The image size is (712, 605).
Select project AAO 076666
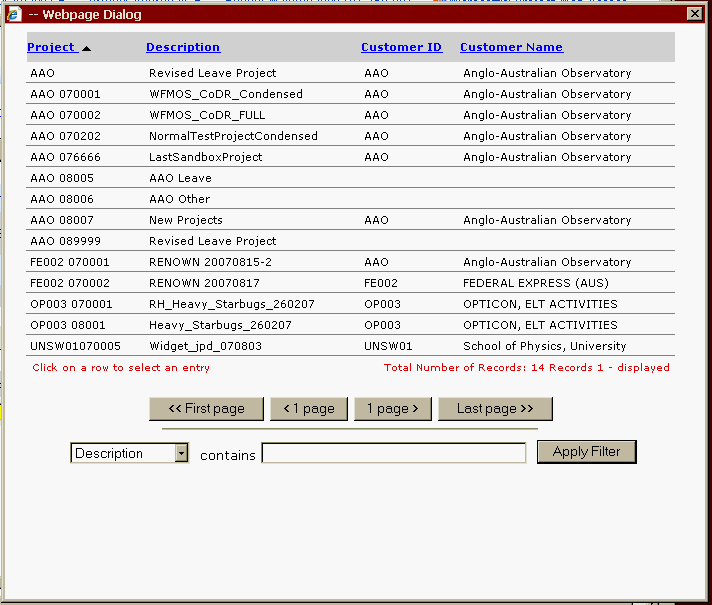pos(350,157)
